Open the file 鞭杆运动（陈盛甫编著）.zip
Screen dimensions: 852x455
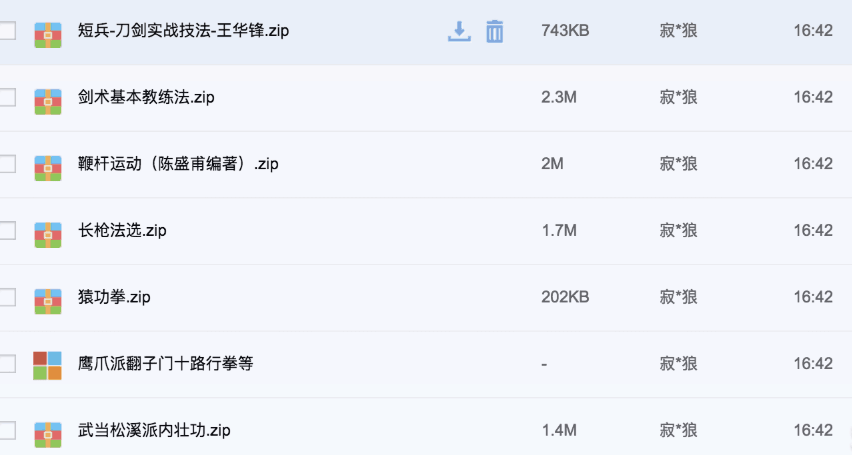[x=178, y=164]
